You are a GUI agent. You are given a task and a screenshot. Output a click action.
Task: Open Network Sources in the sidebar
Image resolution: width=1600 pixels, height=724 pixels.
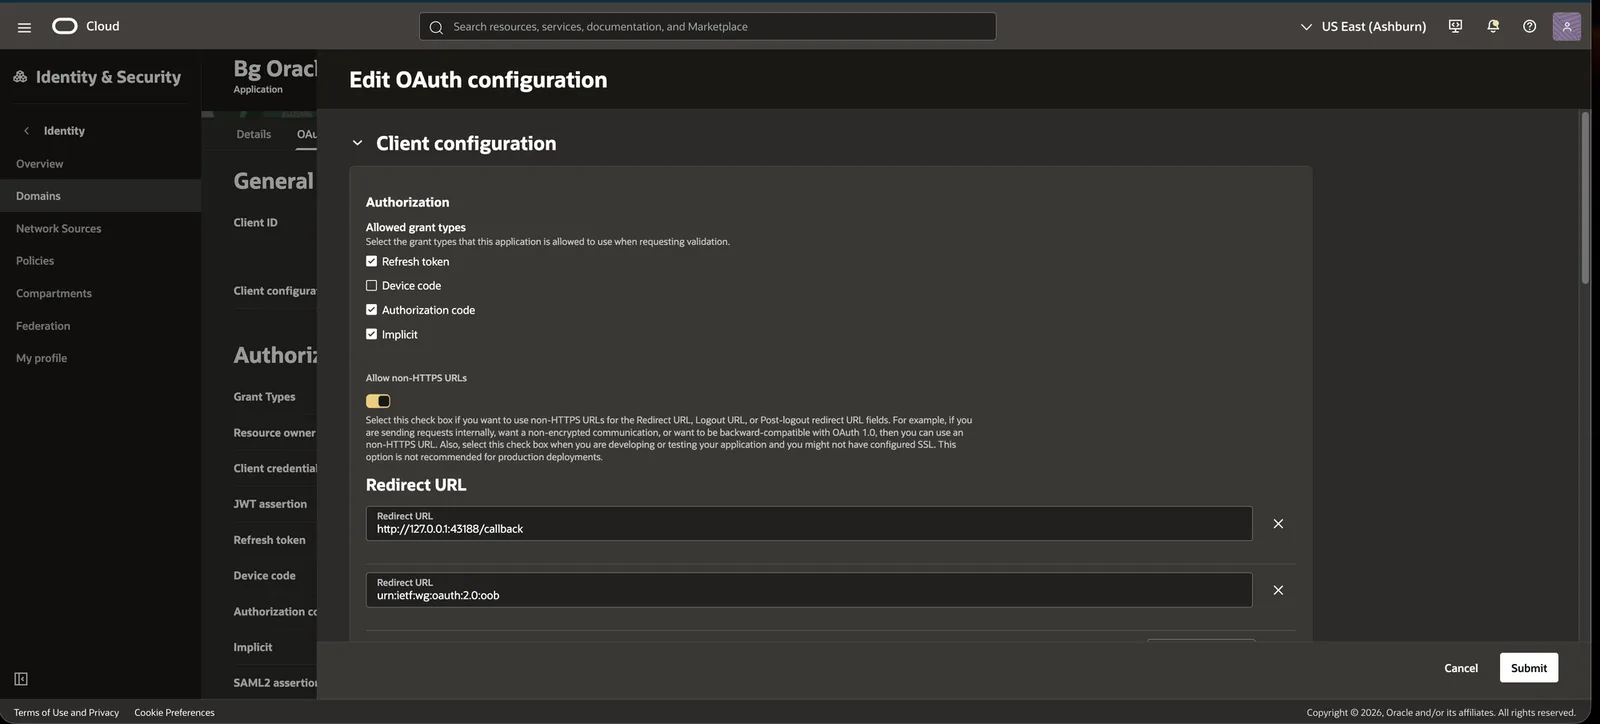58,229
